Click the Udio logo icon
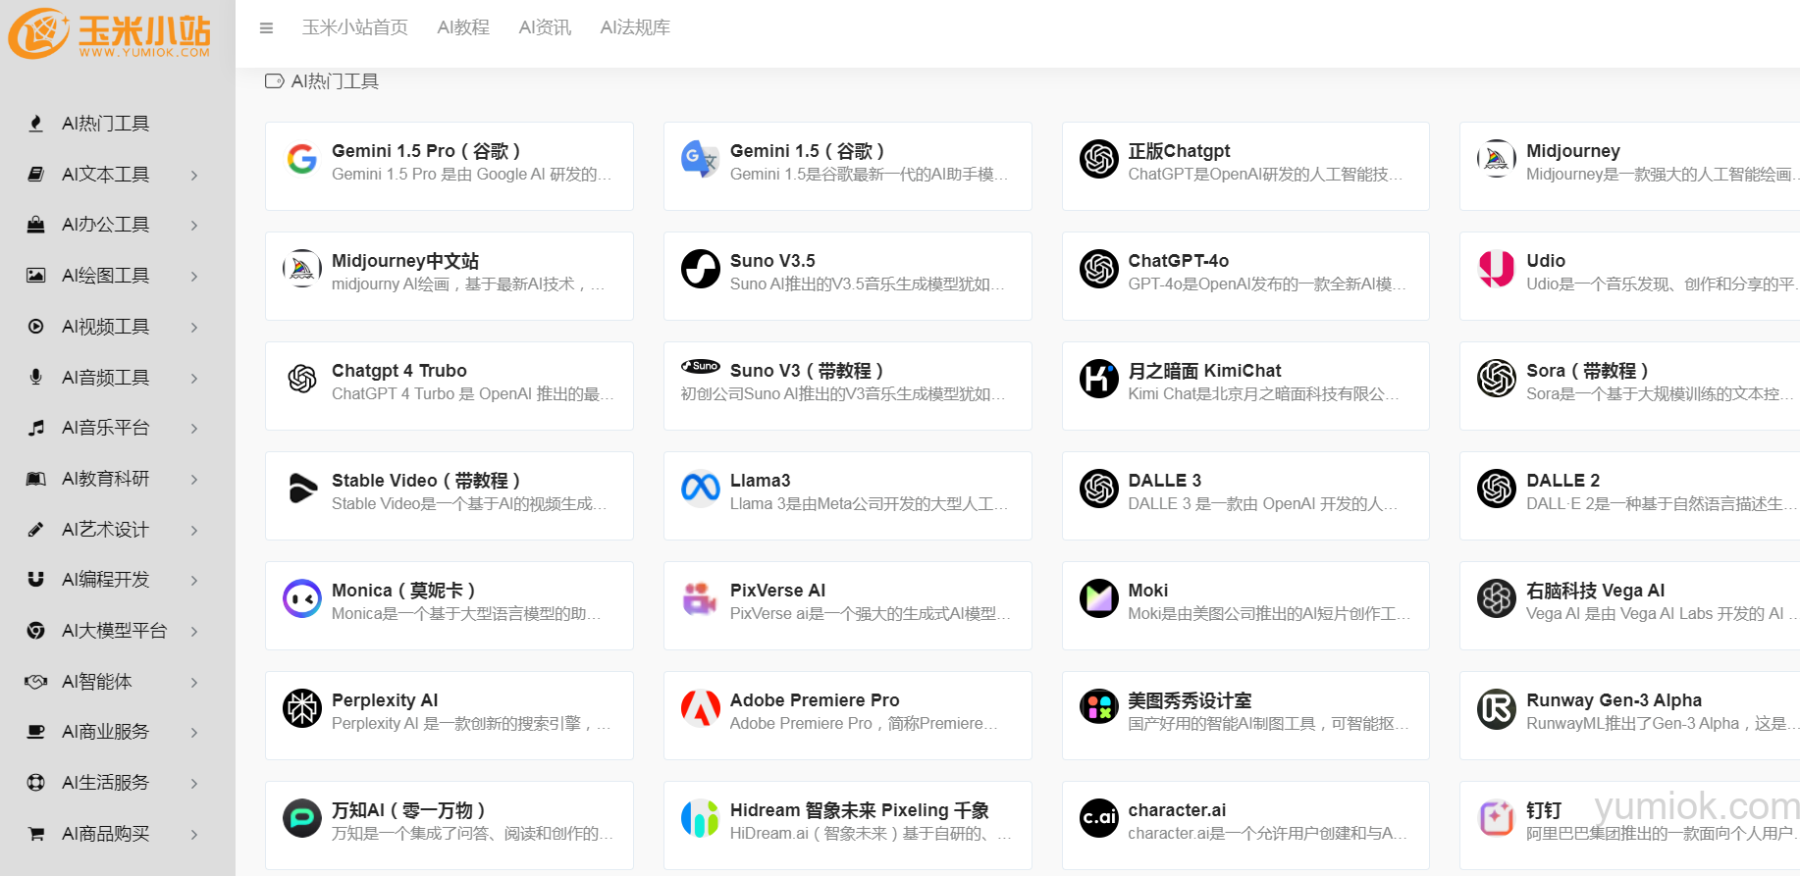This screenshot has height=876, width=1800. (x=1497, y=269)
